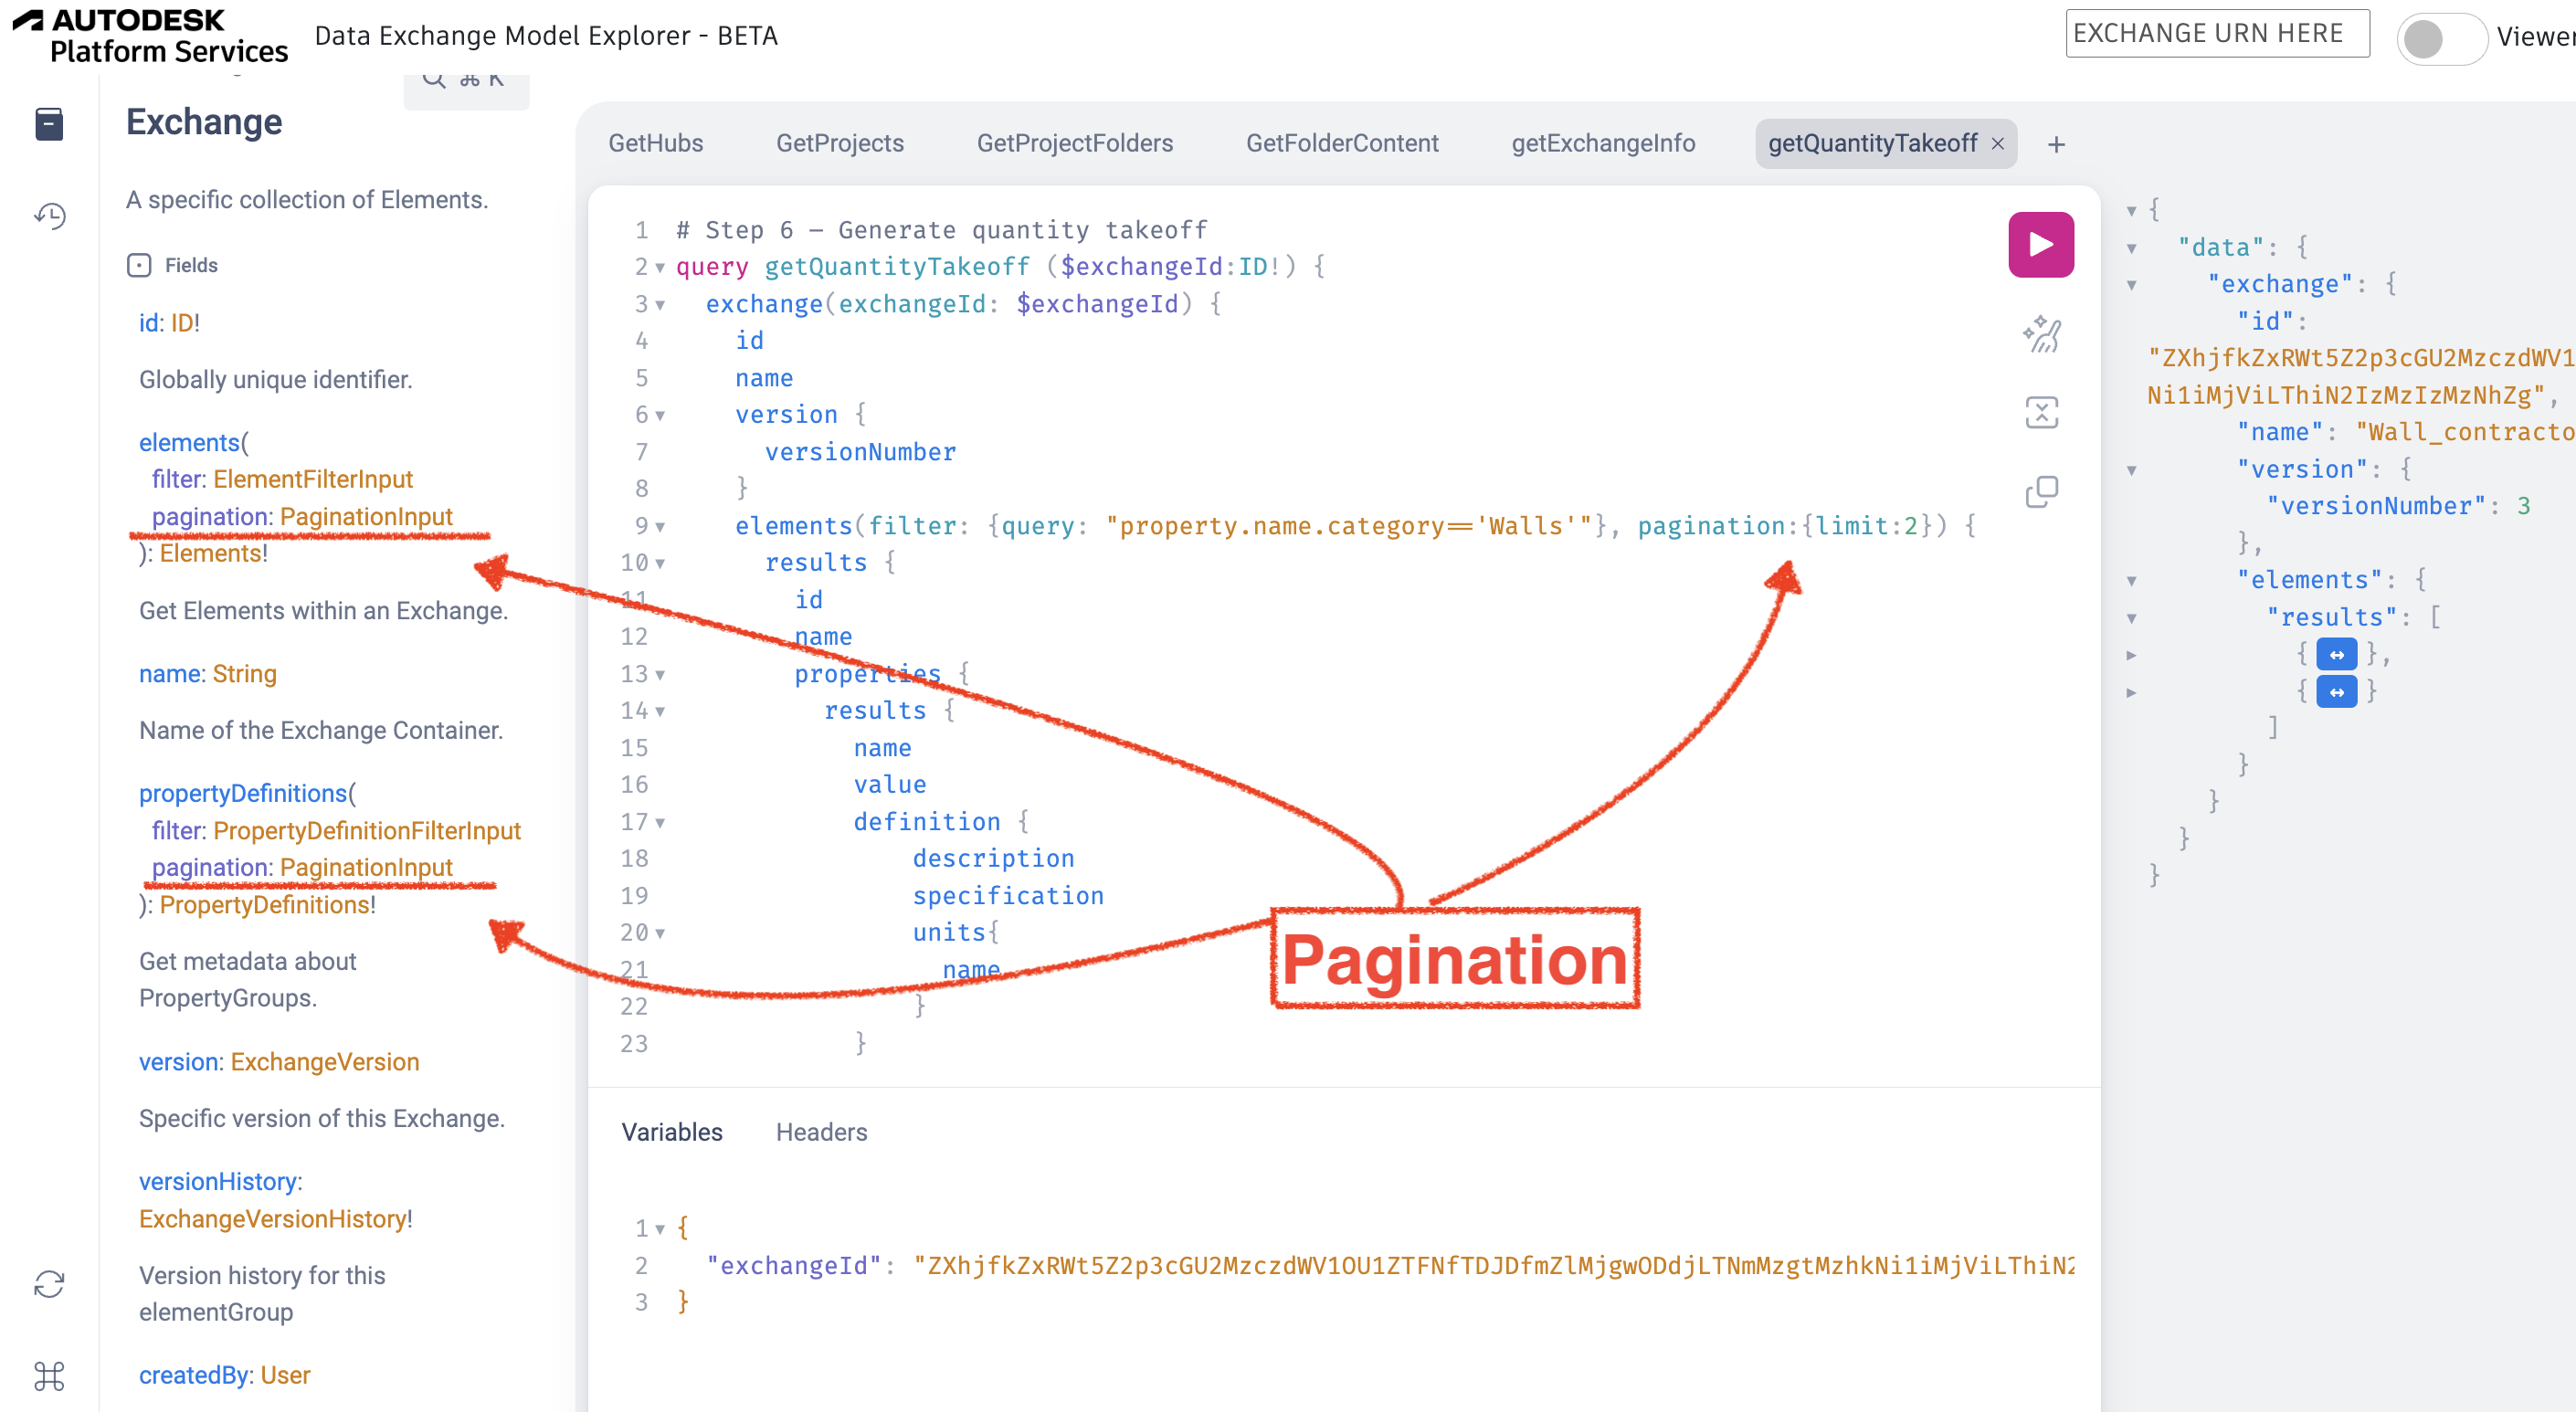Open the version field documentation

point(179,1062)
